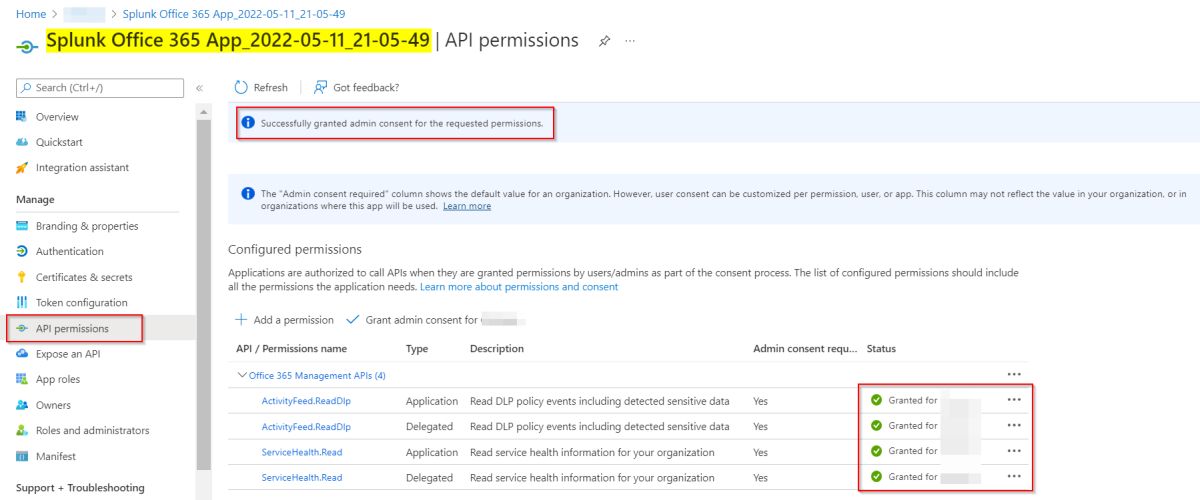Image resolution: width=1200 pixels, height=500 pixels.
Task: Click the API / Permissions name column header
Action: 291,349
